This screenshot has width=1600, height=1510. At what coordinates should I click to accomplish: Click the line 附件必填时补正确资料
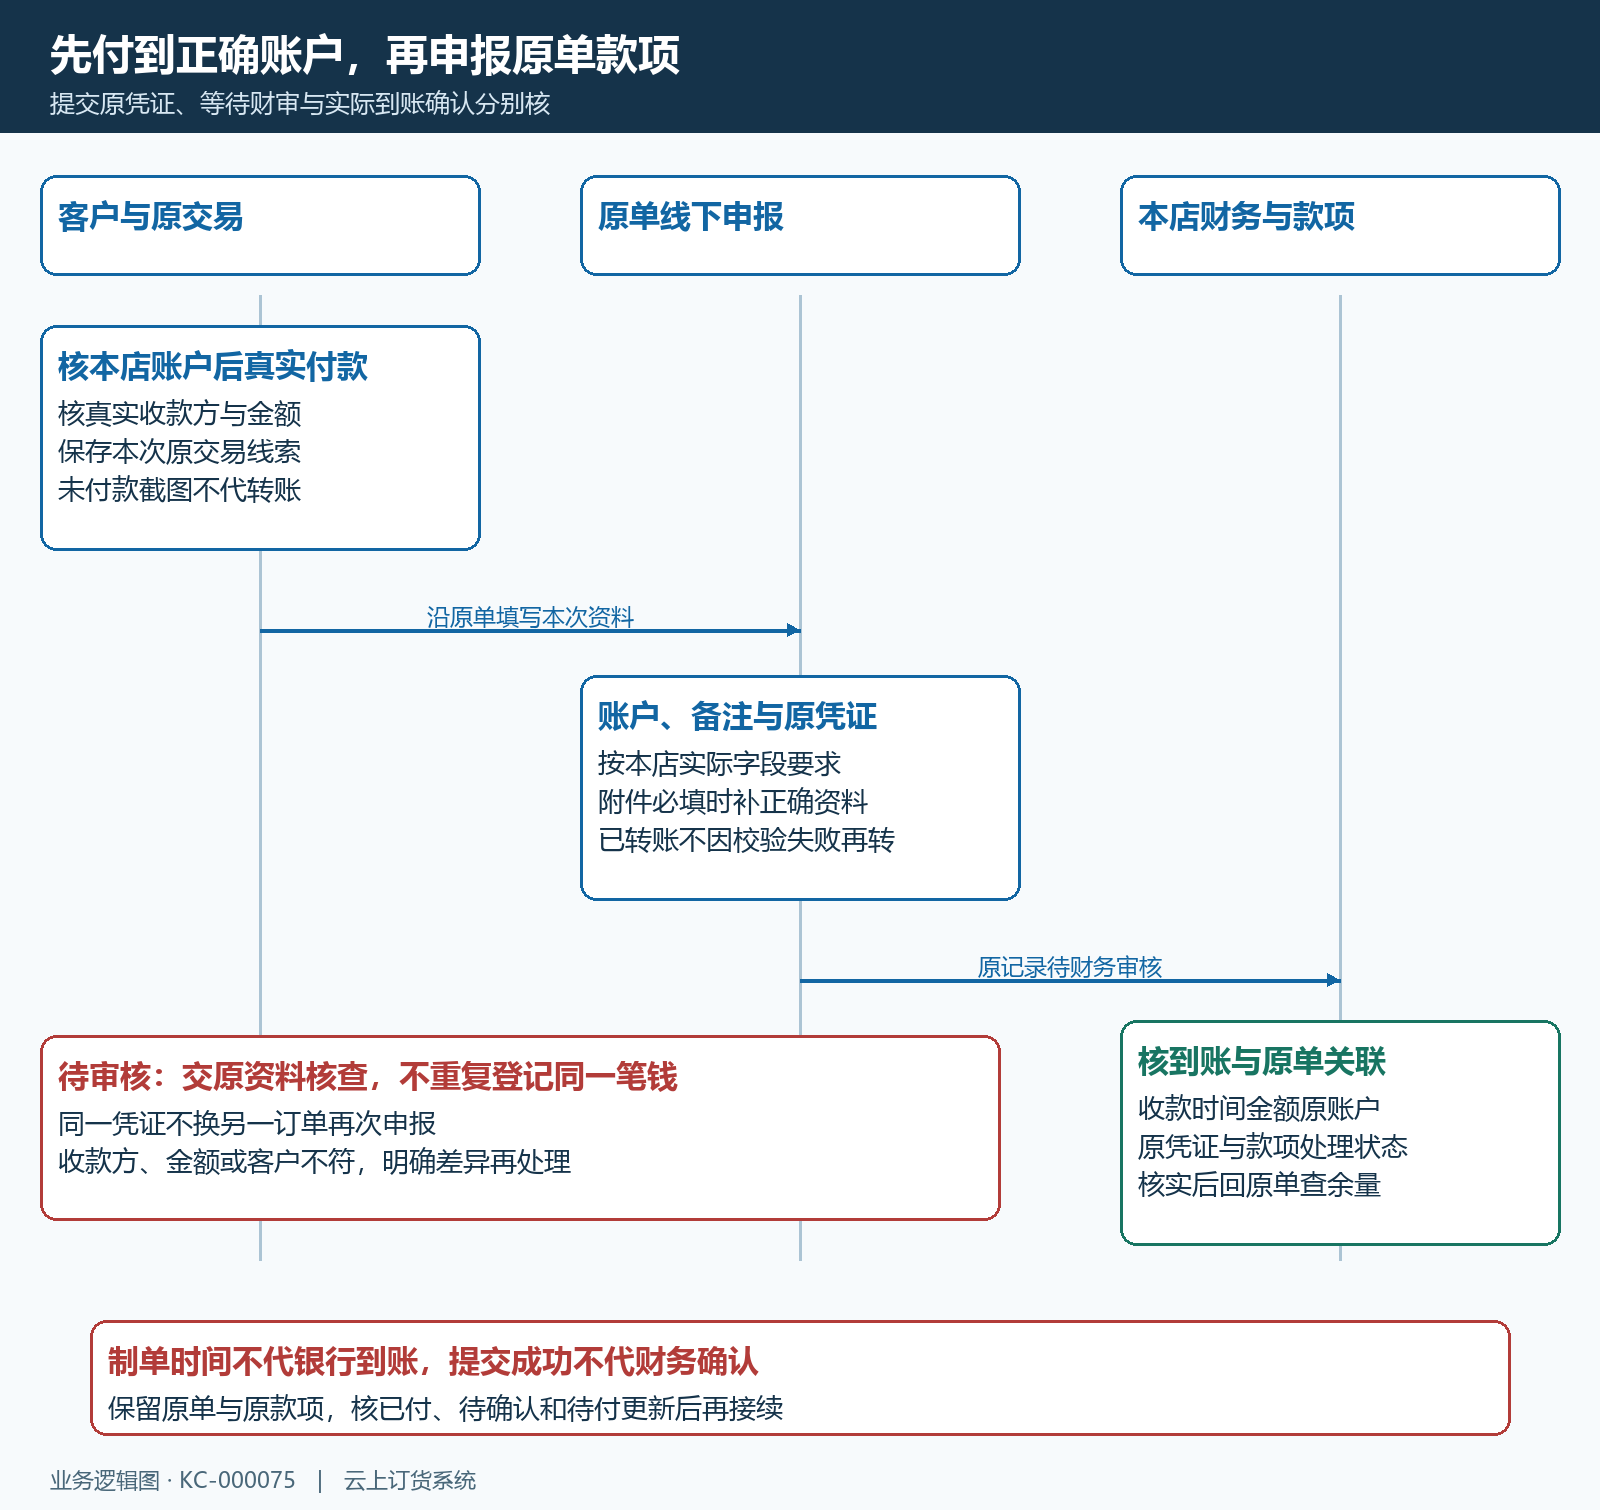pyautogui.click(x=733, y=801)
